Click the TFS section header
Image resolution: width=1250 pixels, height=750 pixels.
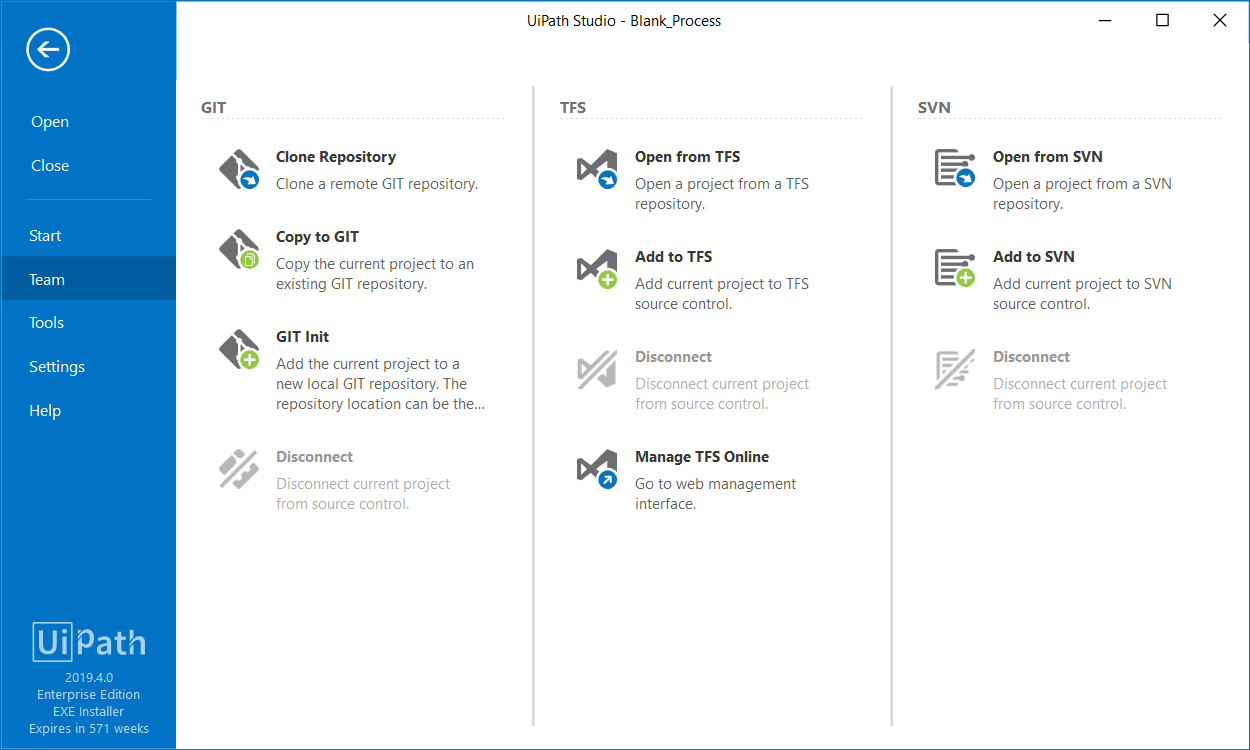(x=573, y=107)
